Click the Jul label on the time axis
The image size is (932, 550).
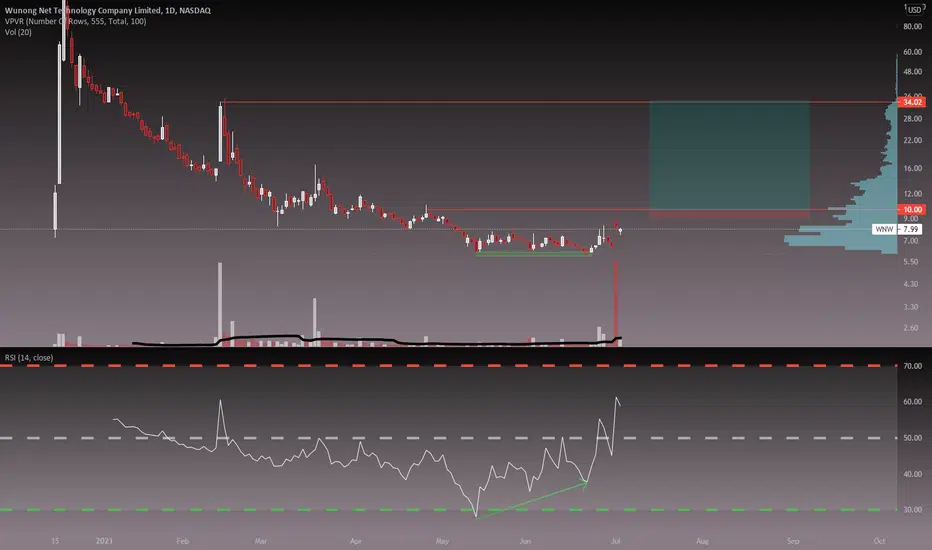click(x=616, y=540)
